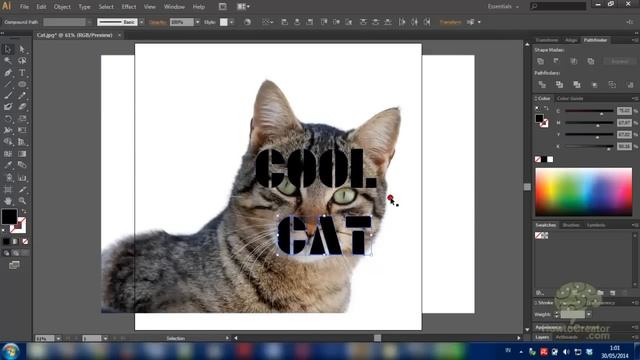Screen dimensions: 640x360
Task: Click the Minus Back pathfinder icon
Action: 630,84
